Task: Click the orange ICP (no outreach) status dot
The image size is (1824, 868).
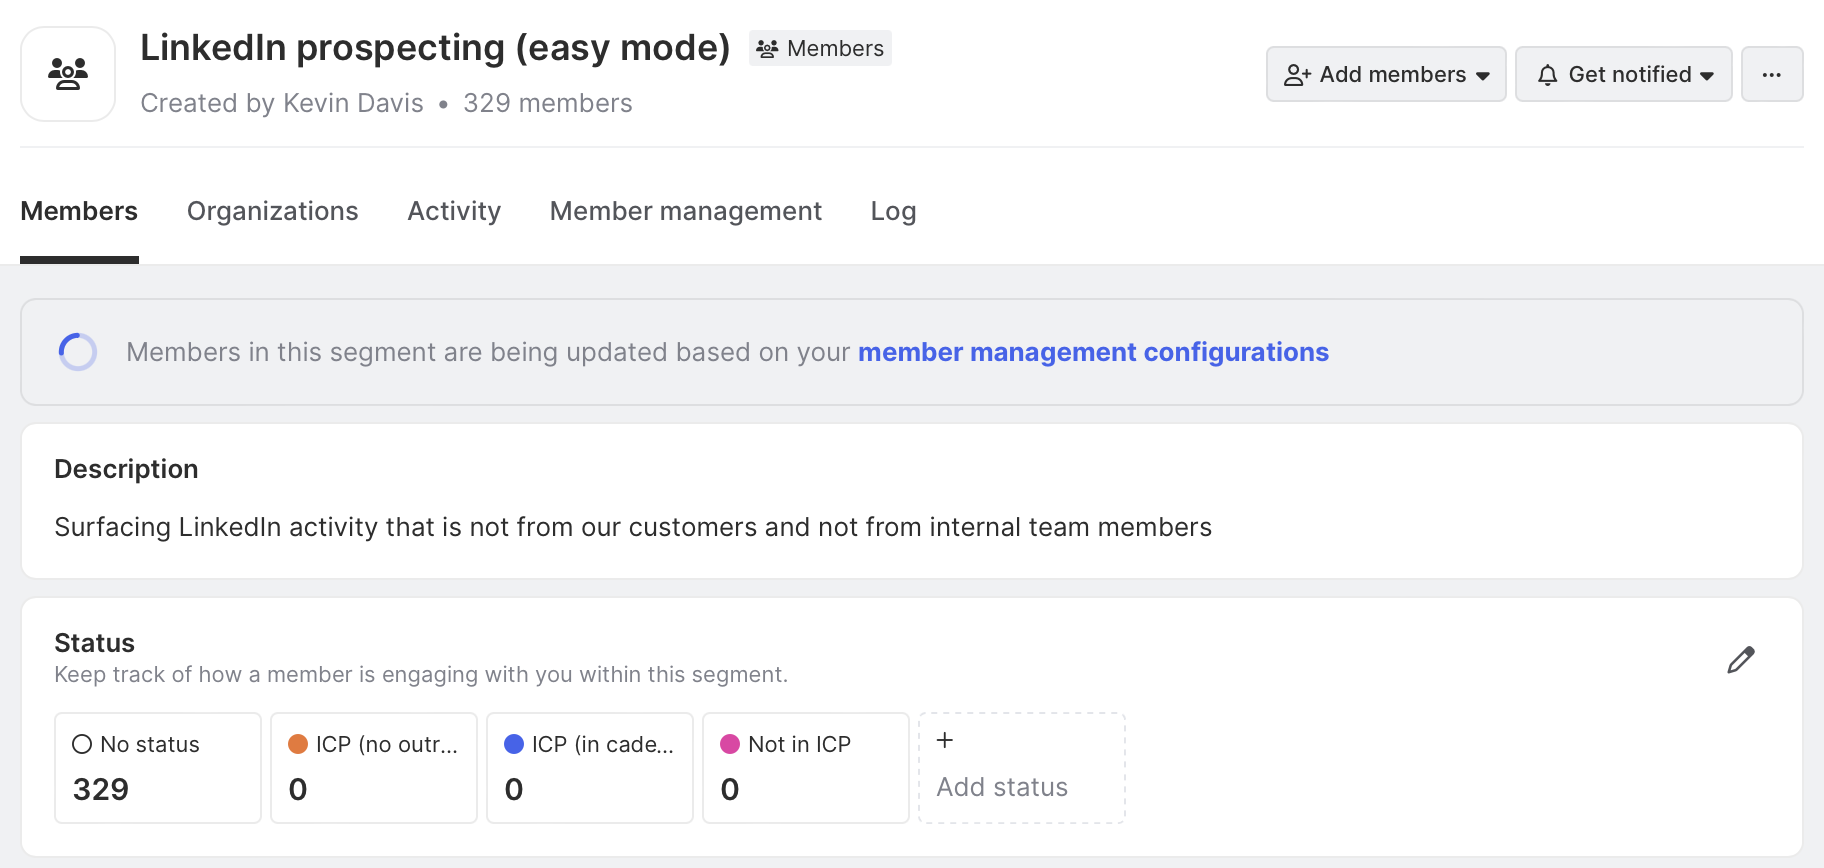Action: (298, 744)
